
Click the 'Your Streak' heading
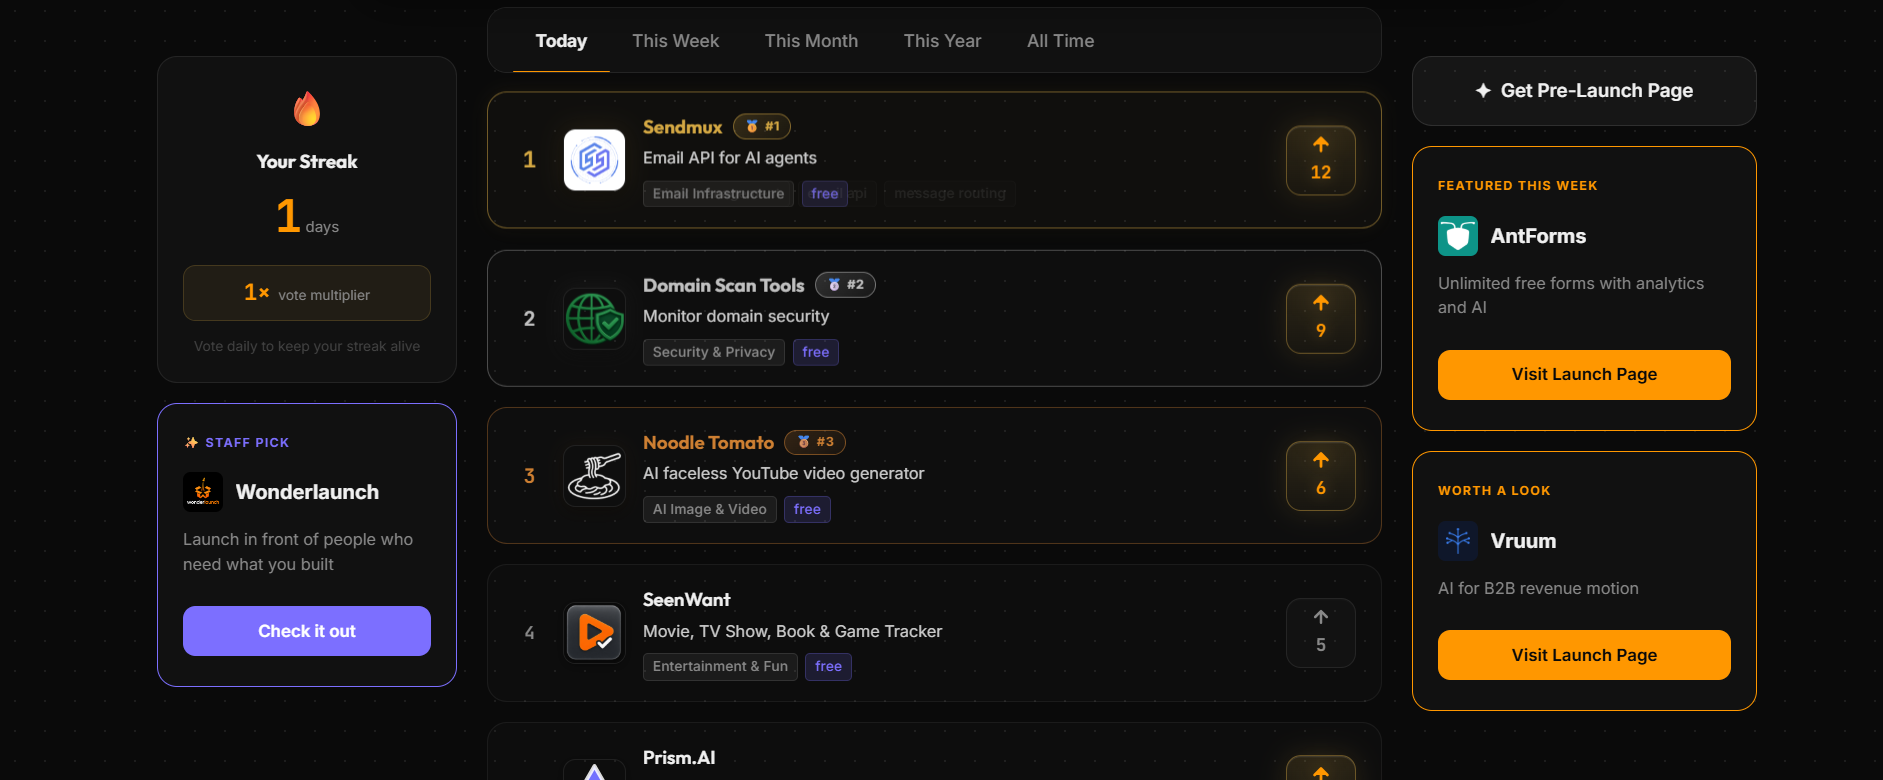pyautogui.click(x=307, y=162)
